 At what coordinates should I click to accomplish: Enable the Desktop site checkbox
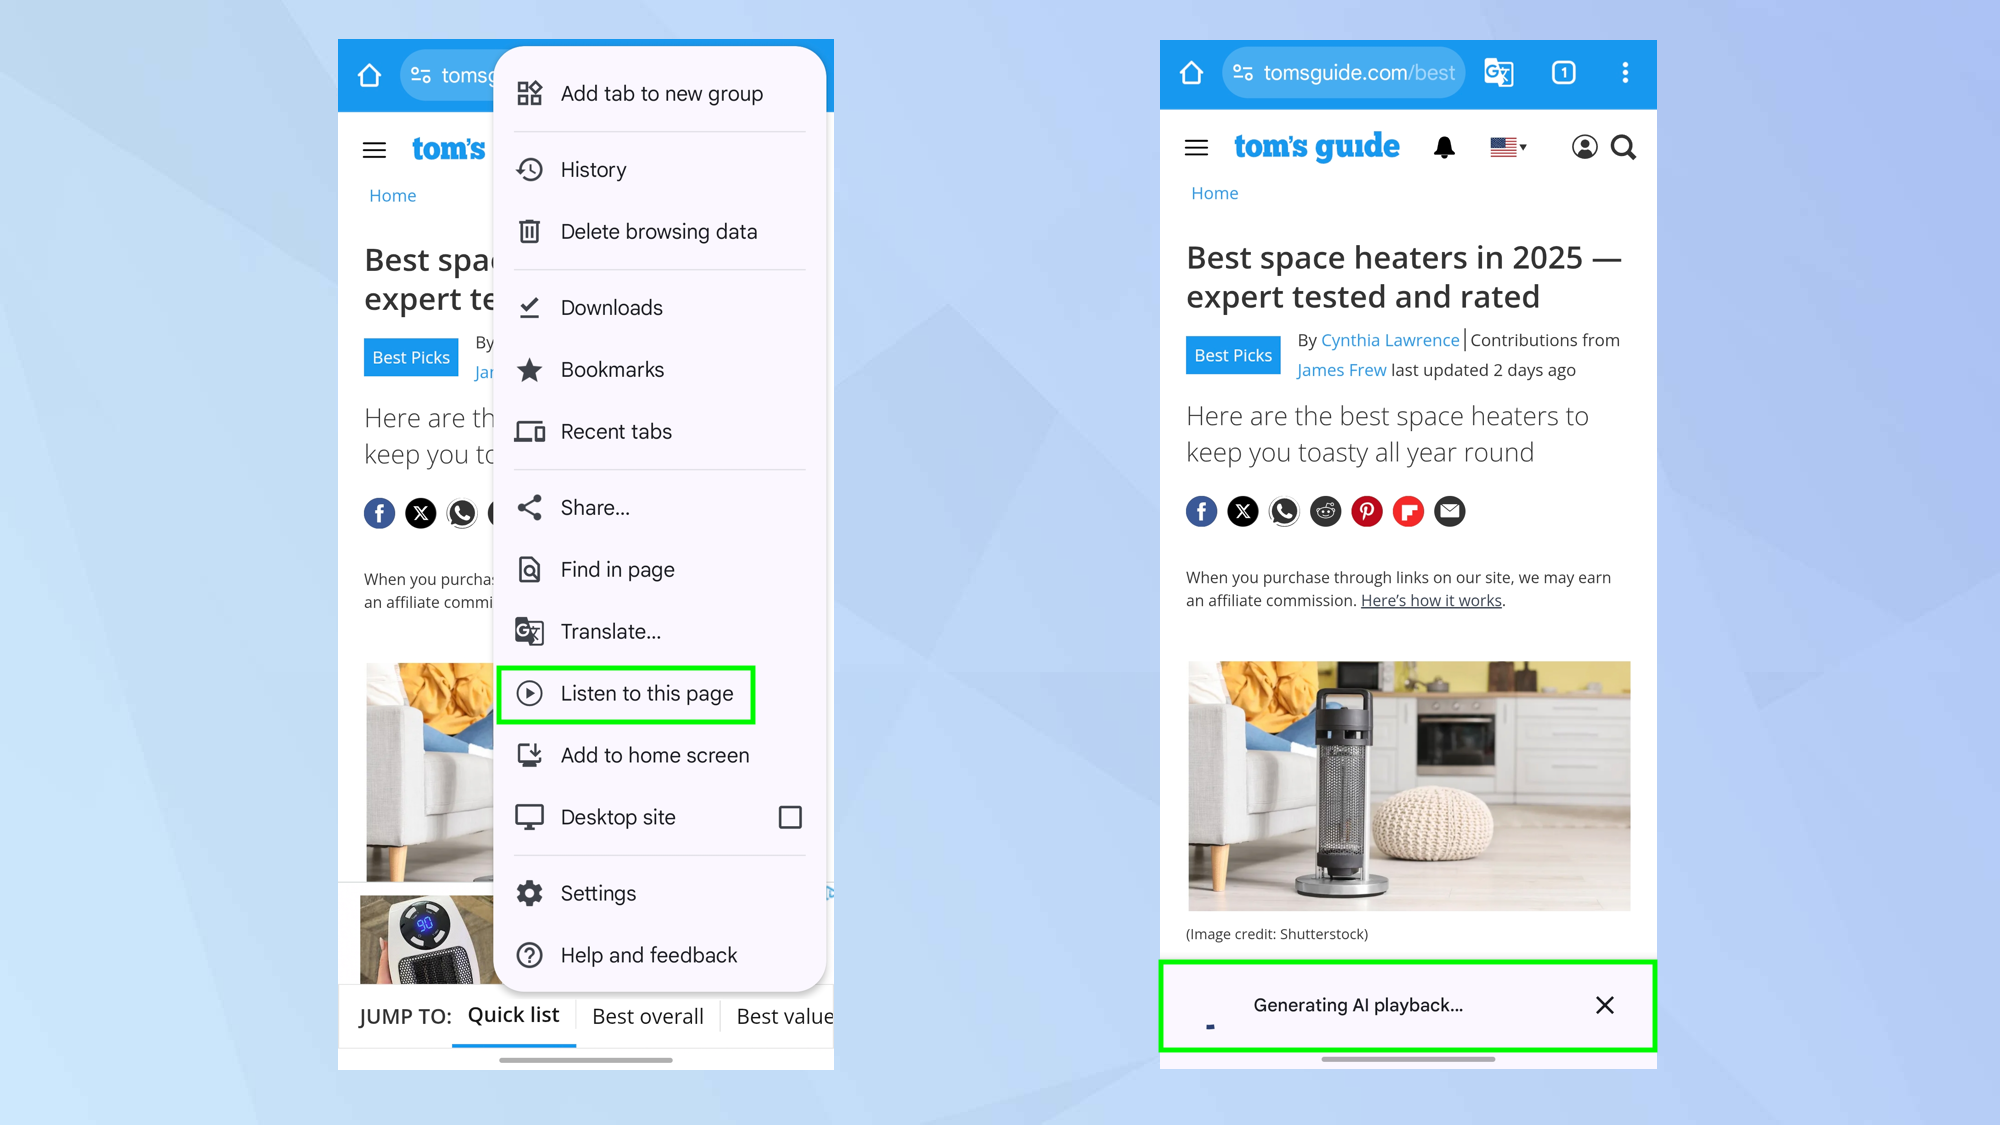click(790, 817)
